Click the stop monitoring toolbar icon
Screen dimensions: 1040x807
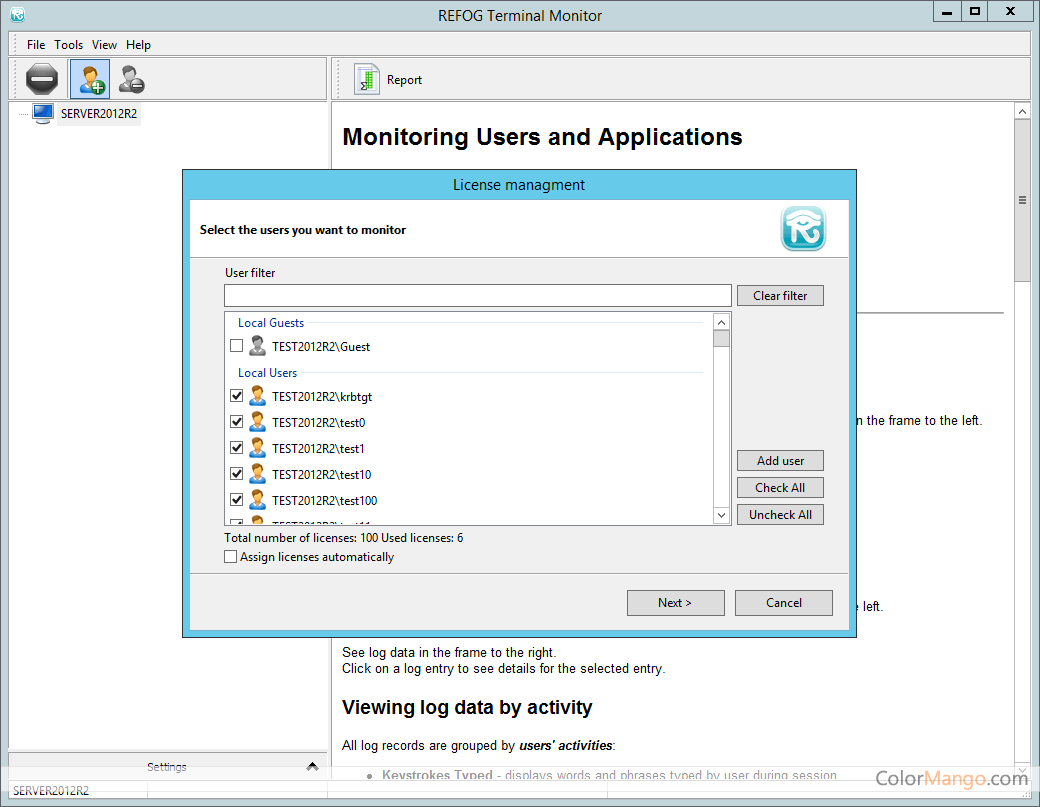[42, 79]
